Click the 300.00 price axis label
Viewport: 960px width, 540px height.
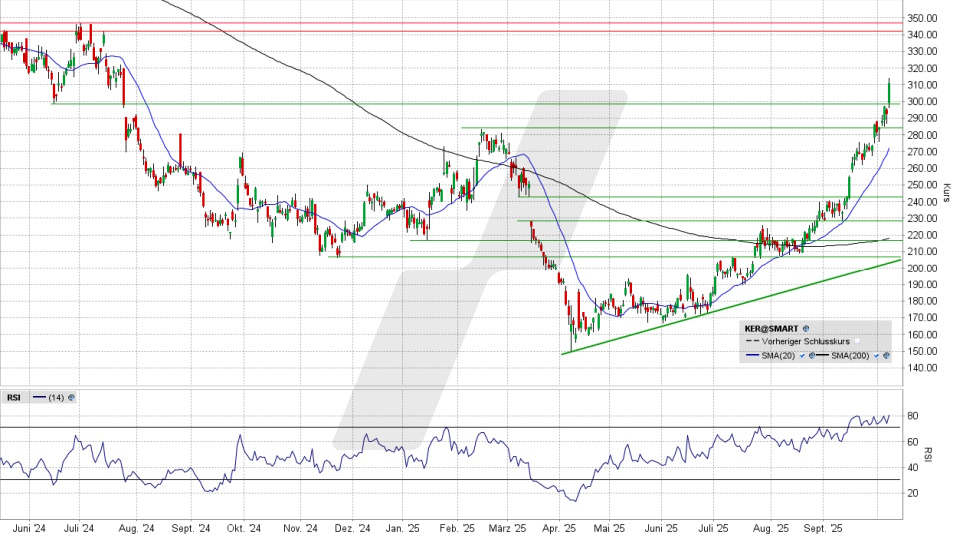pos(922,102)
